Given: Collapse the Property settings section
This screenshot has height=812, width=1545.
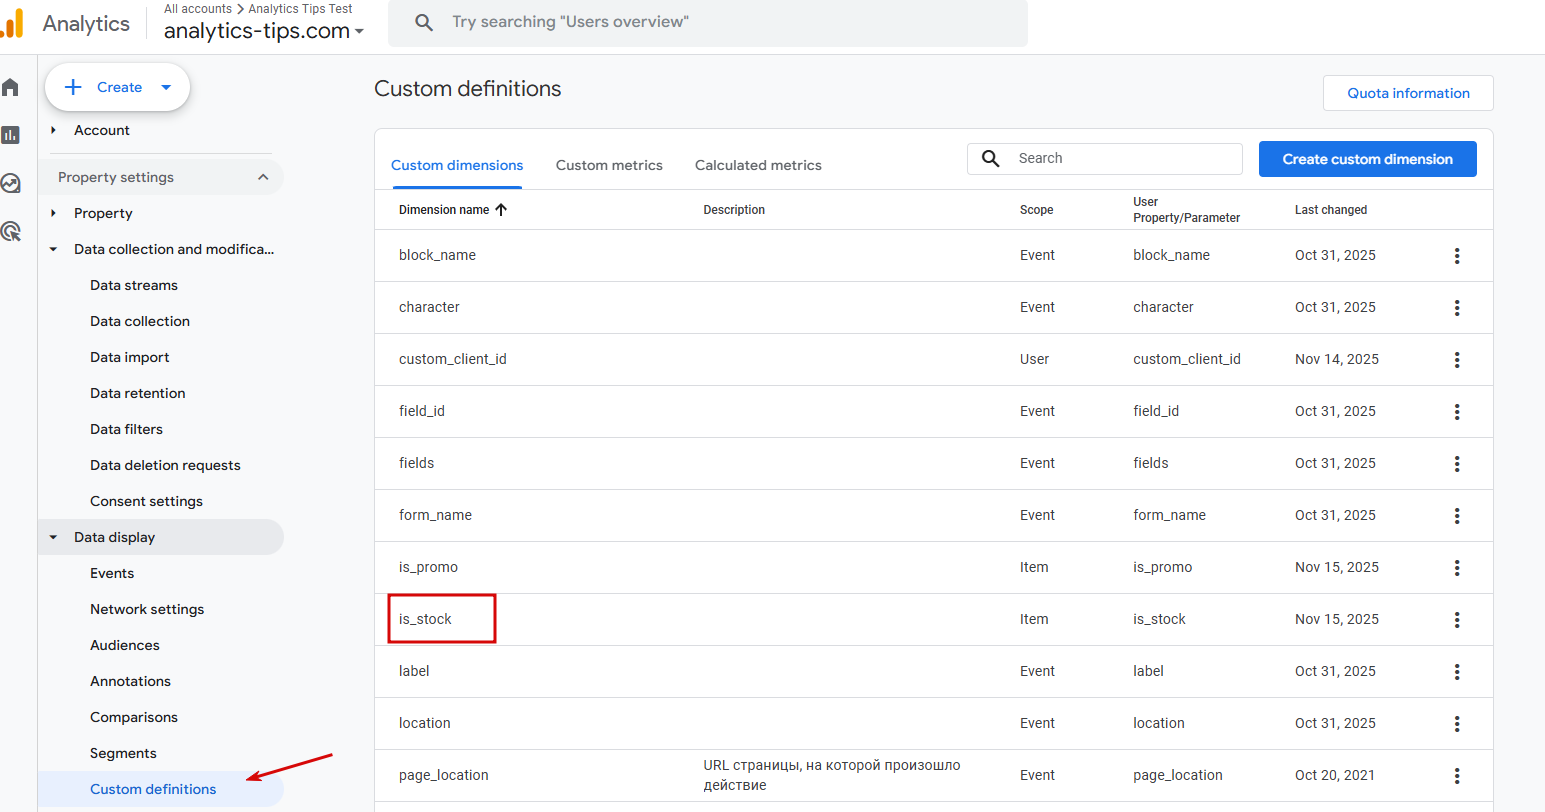Looking at the screenshot, I should (263, 178).
